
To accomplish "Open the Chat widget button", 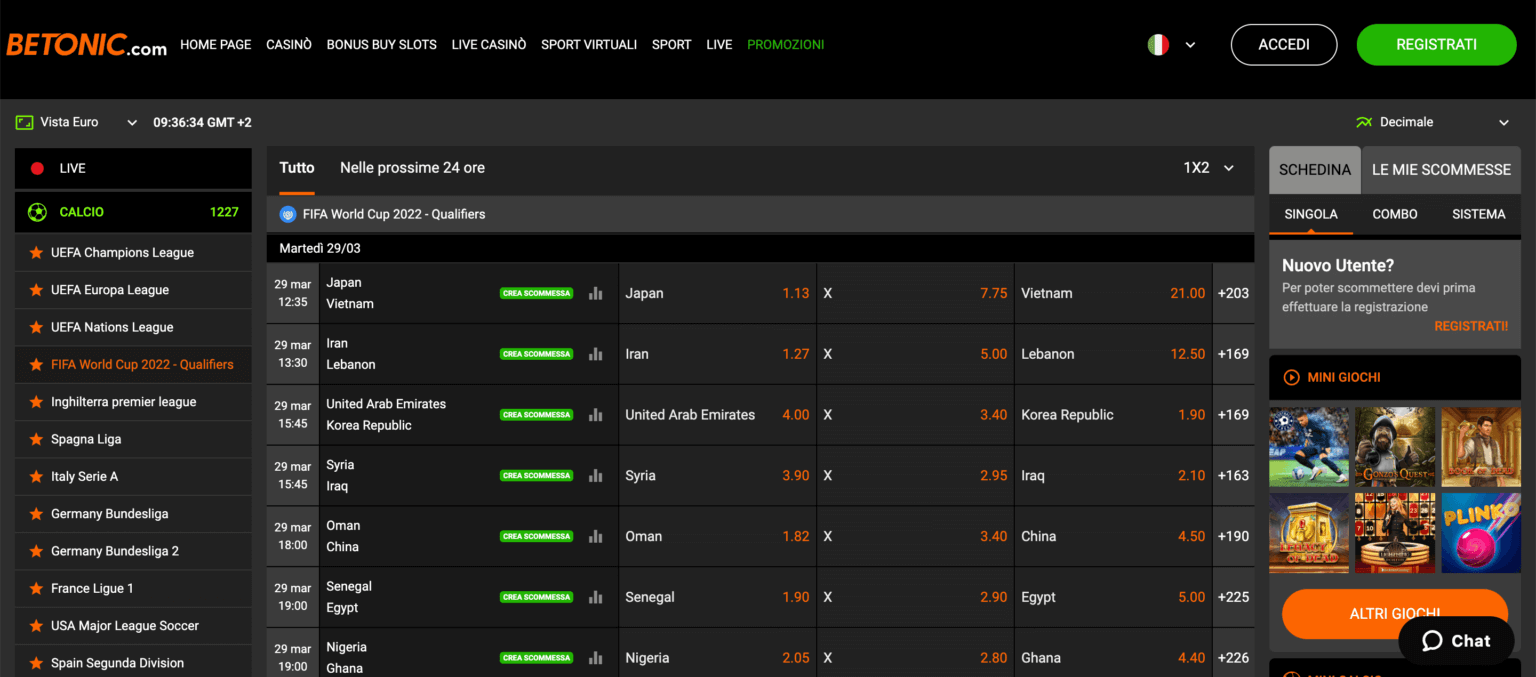I will (1456, 641).
